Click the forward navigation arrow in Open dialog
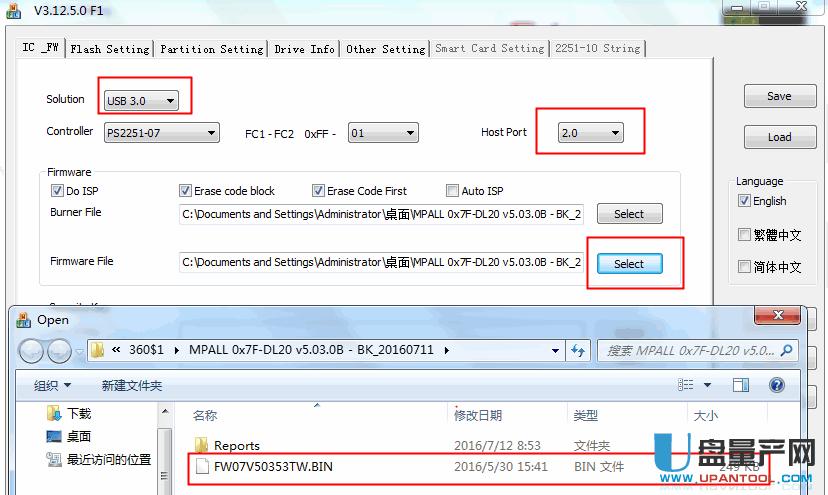This screenshot has width=828, height=495. point(59,351)
